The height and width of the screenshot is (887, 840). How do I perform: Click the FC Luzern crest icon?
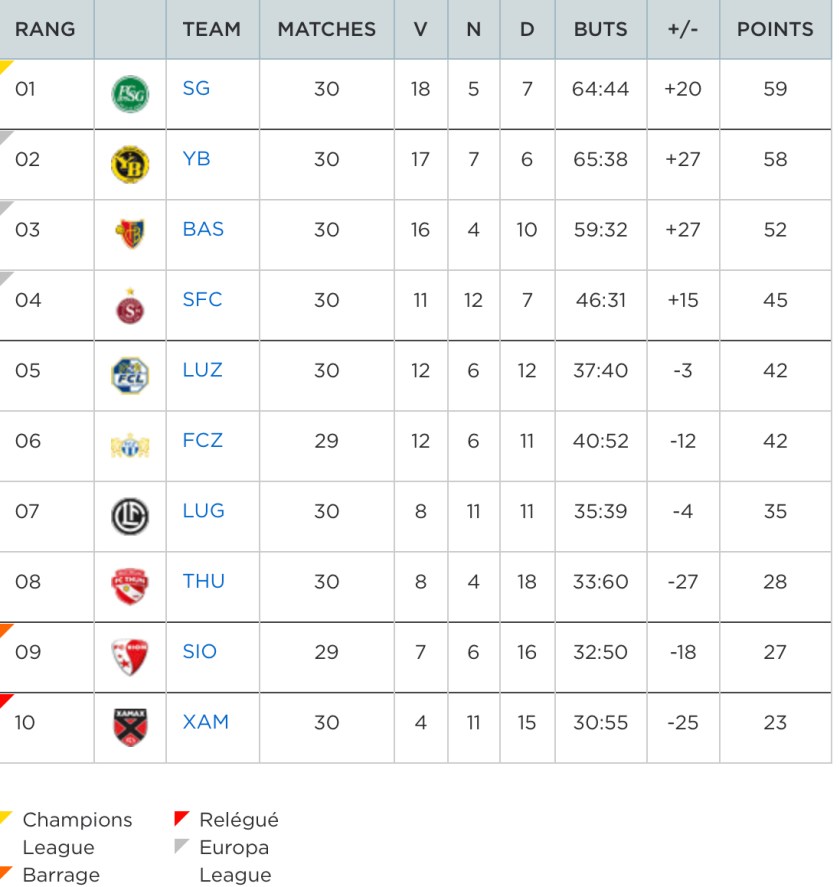point(130,375)
